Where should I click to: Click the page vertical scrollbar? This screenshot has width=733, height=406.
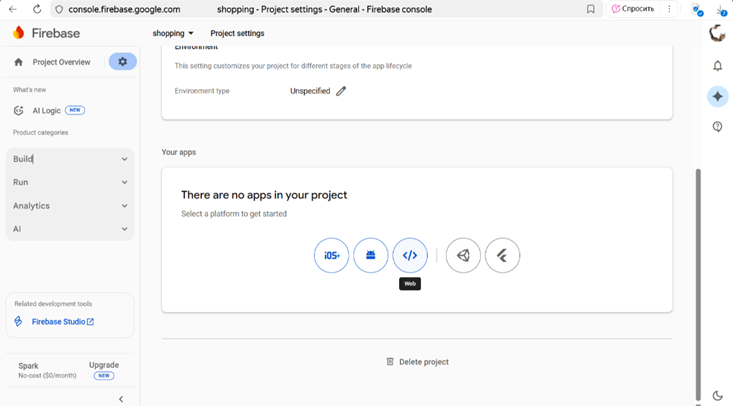(x=698, y=284)
